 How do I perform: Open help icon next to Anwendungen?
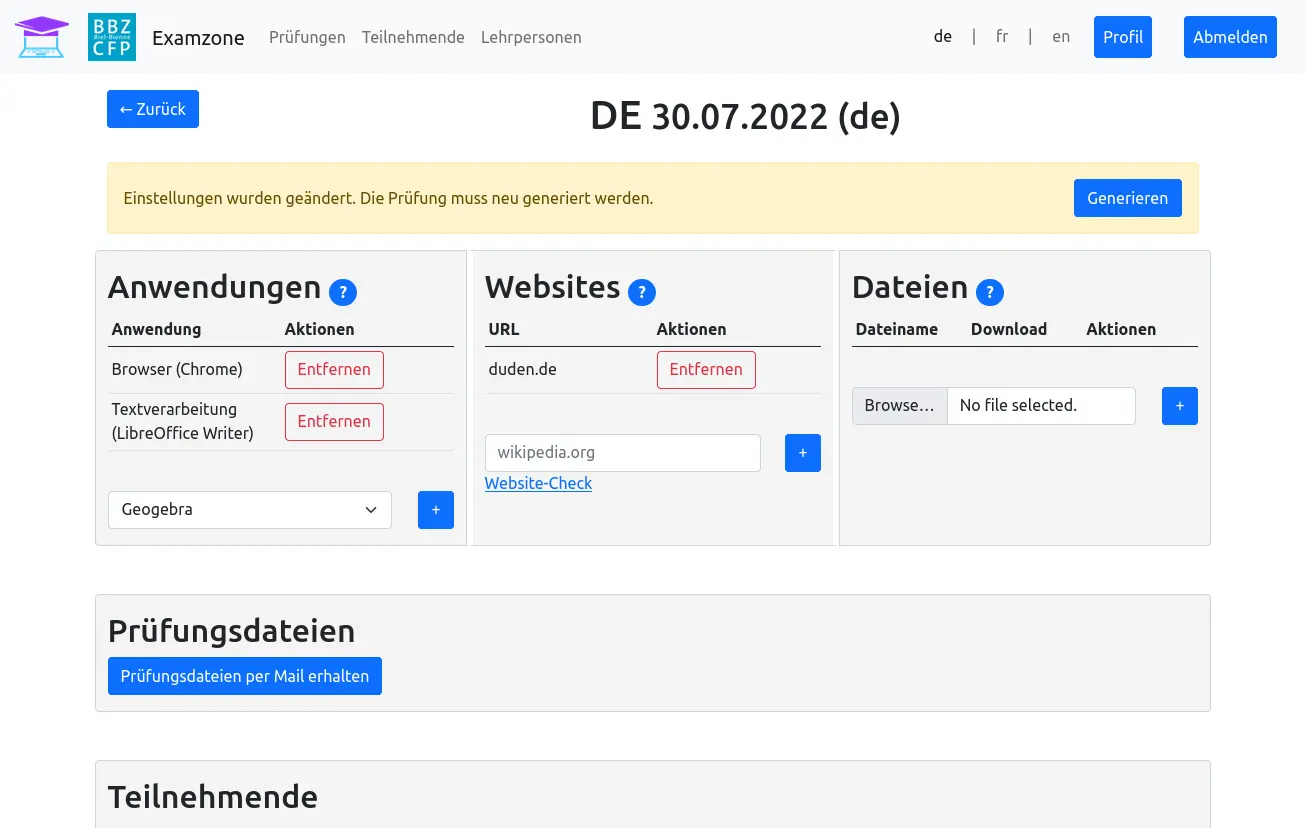343,292
